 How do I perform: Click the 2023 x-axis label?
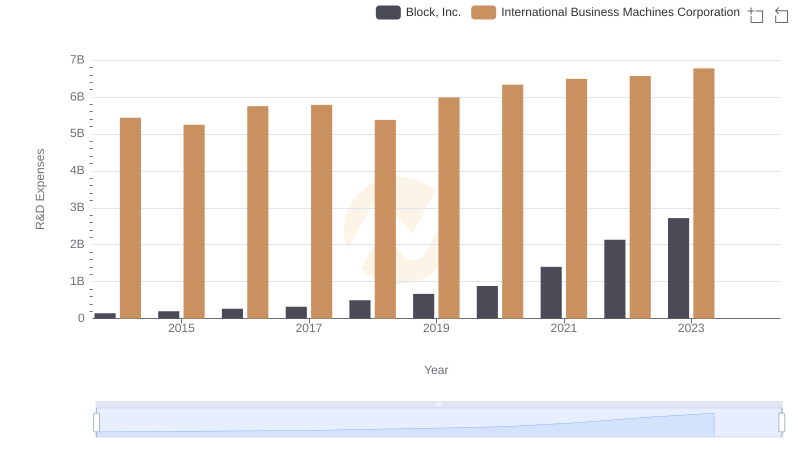pyautogui.click(x=691, y=328)
